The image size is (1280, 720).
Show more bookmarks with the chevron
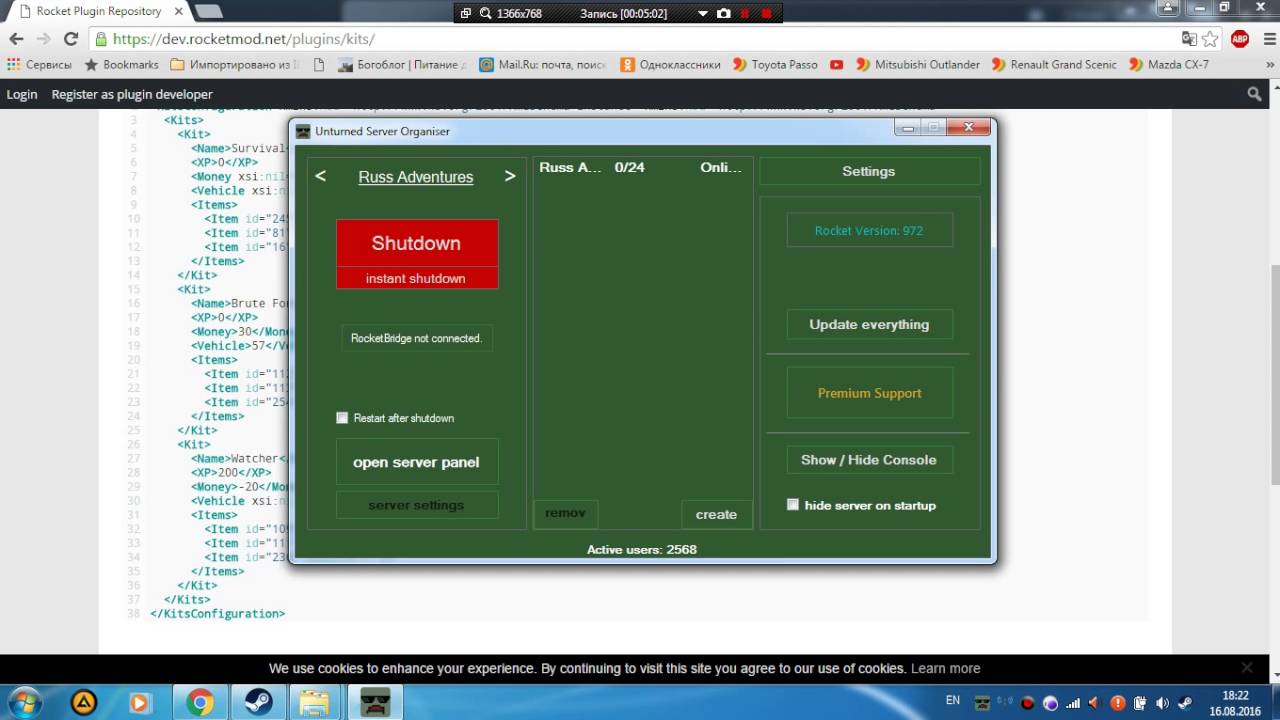tap(1270, 64)
